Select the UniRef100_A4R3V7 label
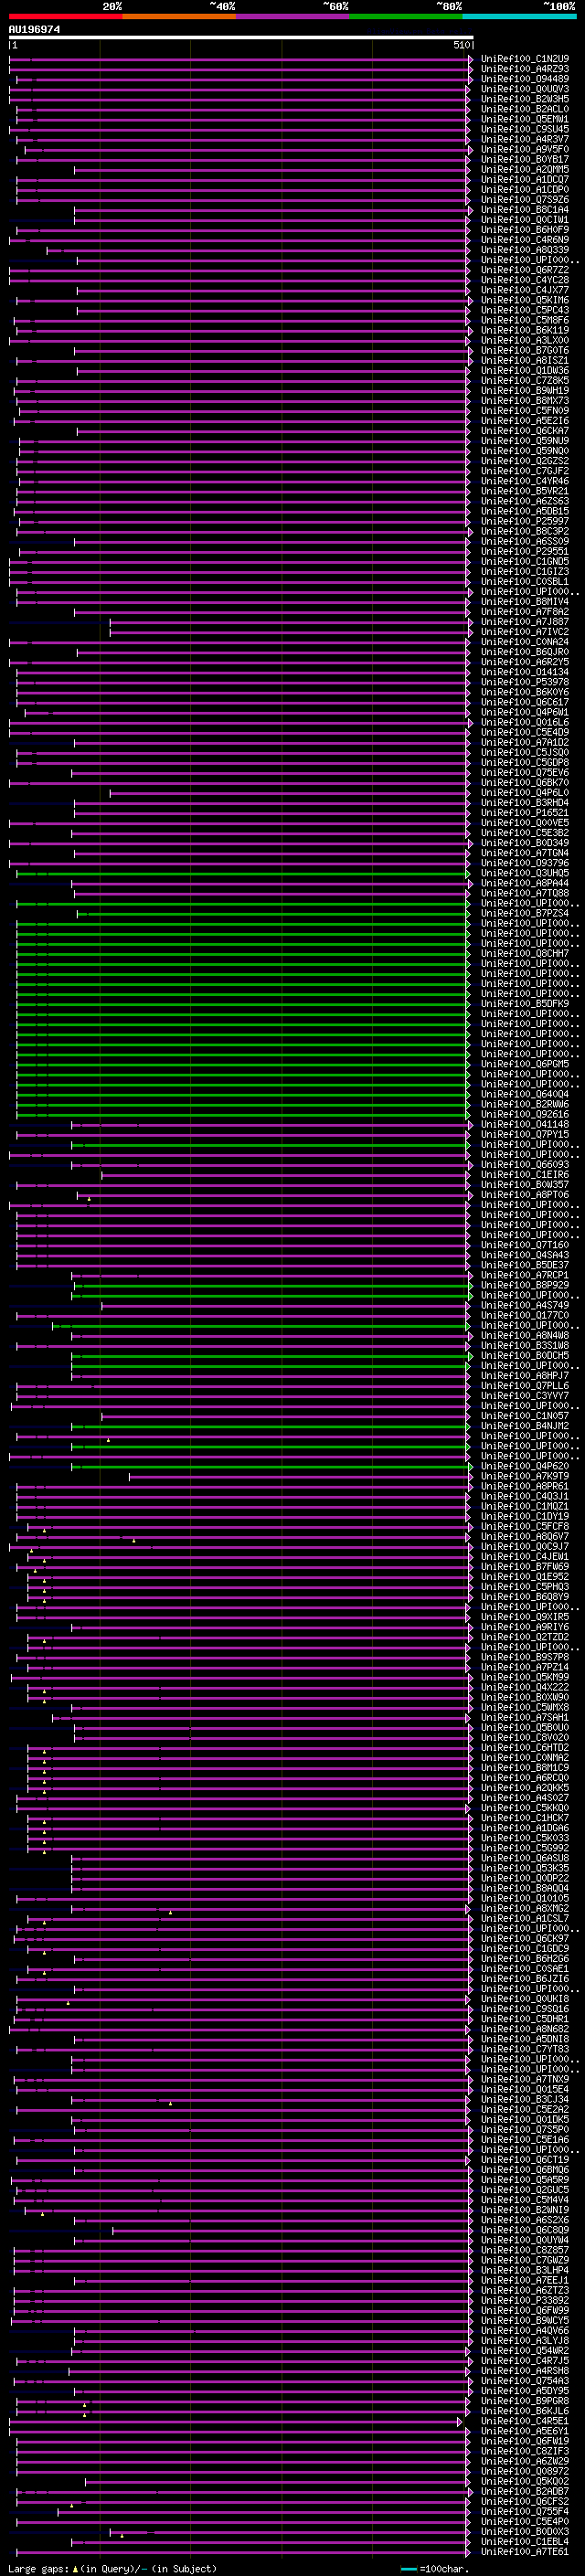This screenshot has height=2576, width=585. click(525, 139)
